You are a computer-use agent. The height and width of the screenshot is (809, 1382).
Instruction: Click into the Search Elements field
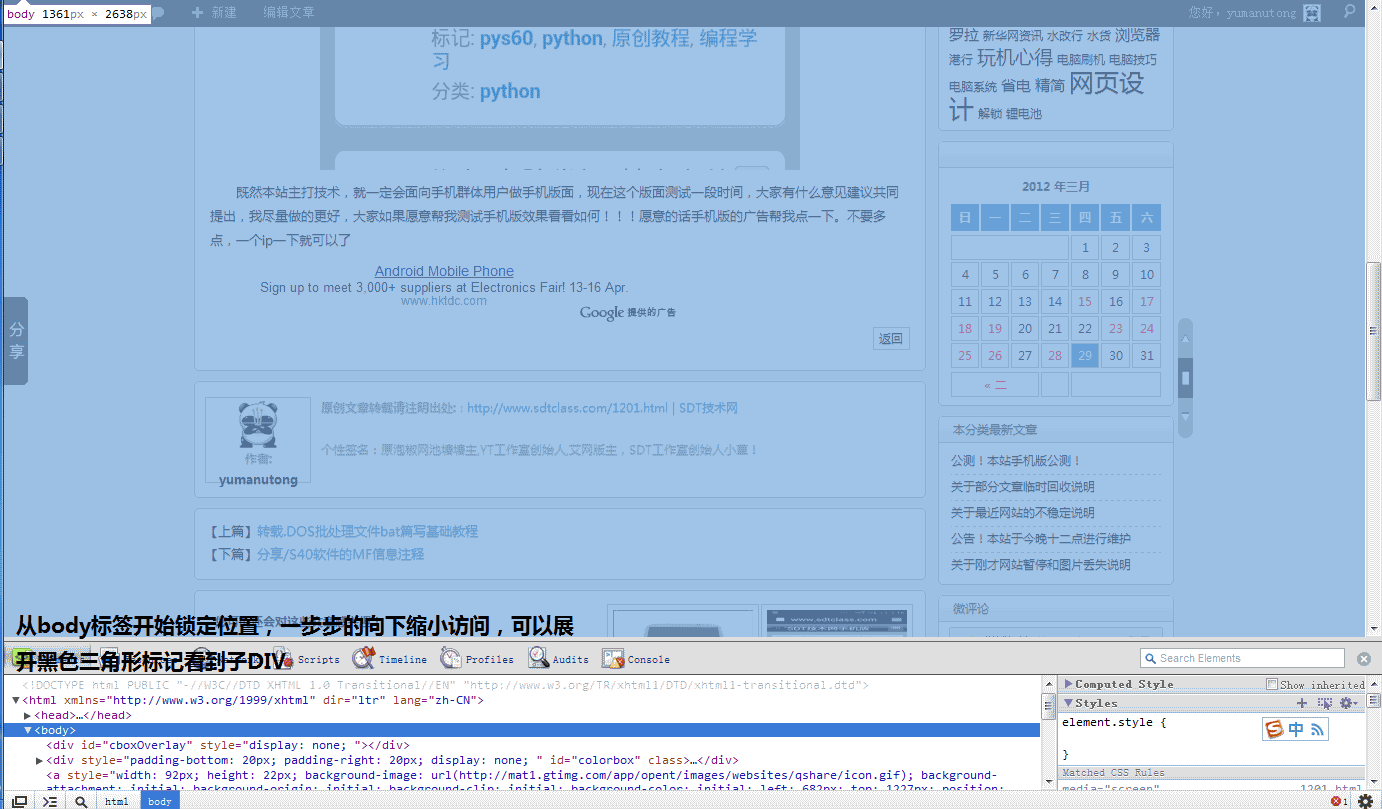point(1243,658)
